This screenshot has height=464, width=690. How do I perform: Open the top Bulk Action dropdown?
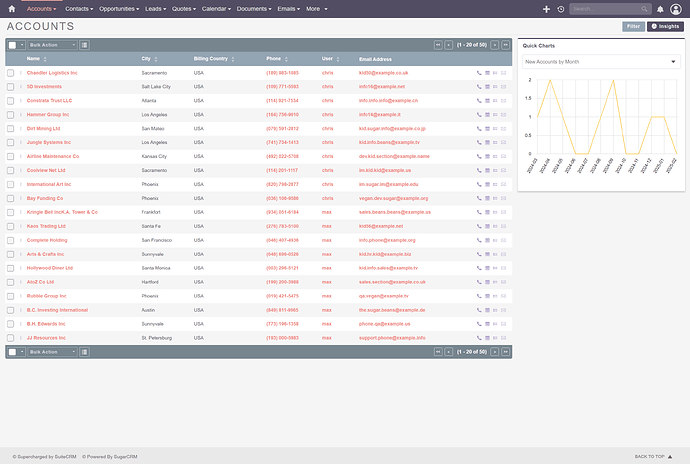pos(52,45)
